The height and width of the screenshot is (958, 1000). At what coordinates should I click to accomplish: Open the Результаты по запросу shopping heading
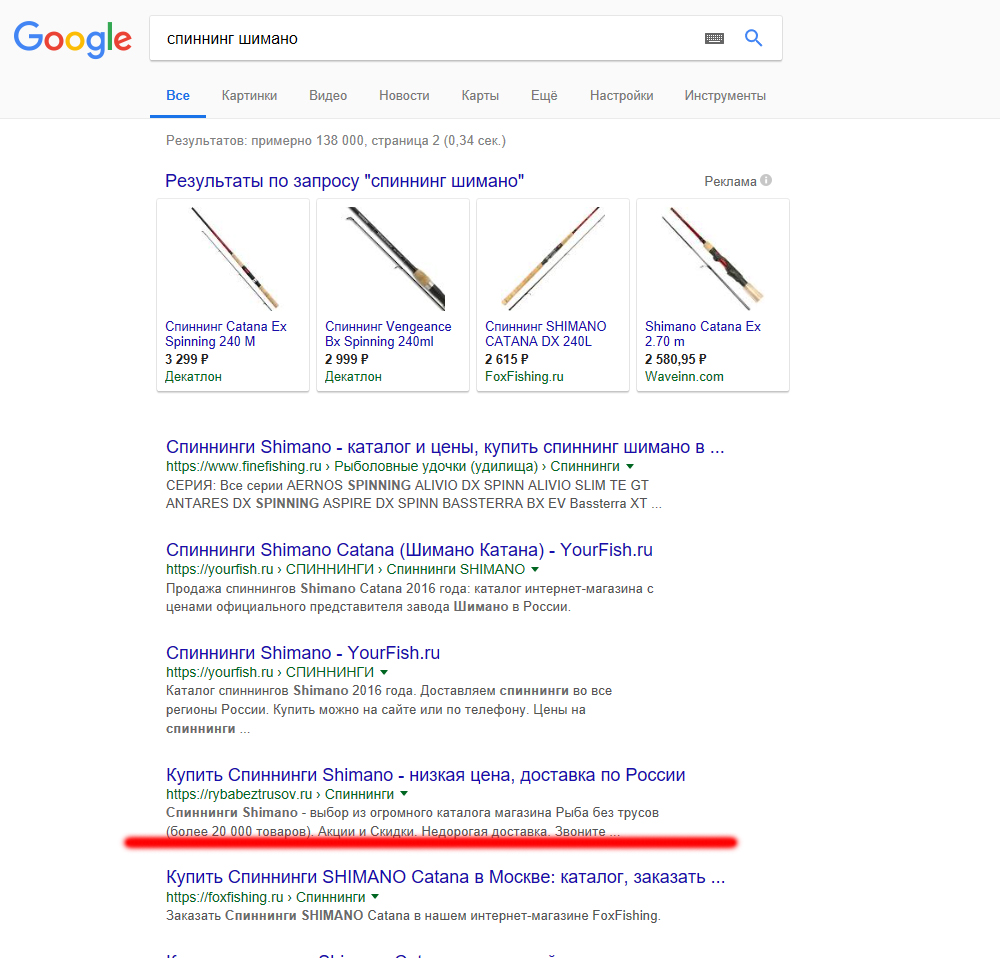coord(344,181)
